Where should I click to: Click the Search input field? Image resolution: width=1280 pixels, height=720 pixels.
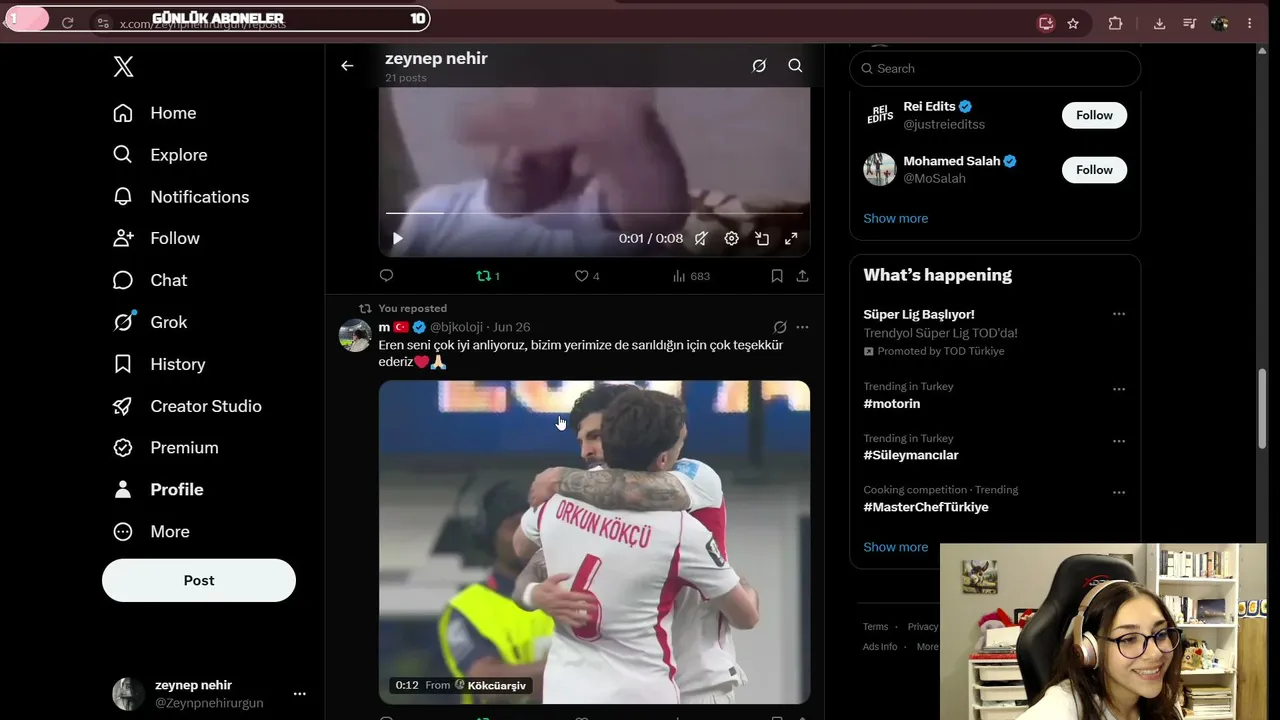(995, 68)
